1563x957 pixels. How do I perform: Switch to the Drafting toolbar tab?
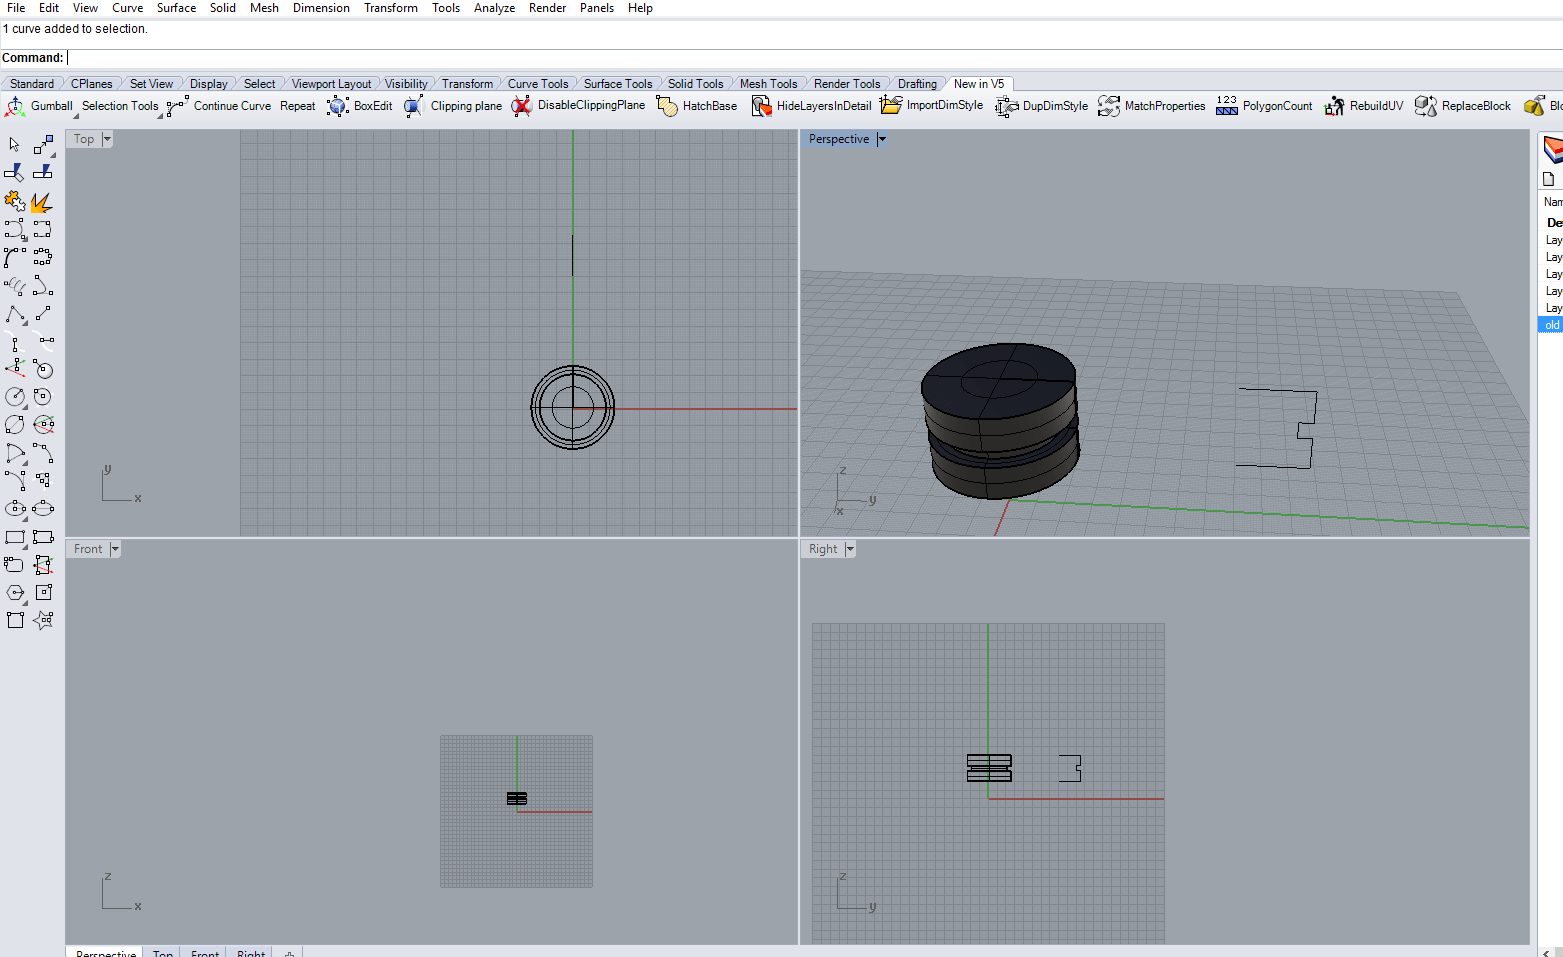tap(917, 84)
